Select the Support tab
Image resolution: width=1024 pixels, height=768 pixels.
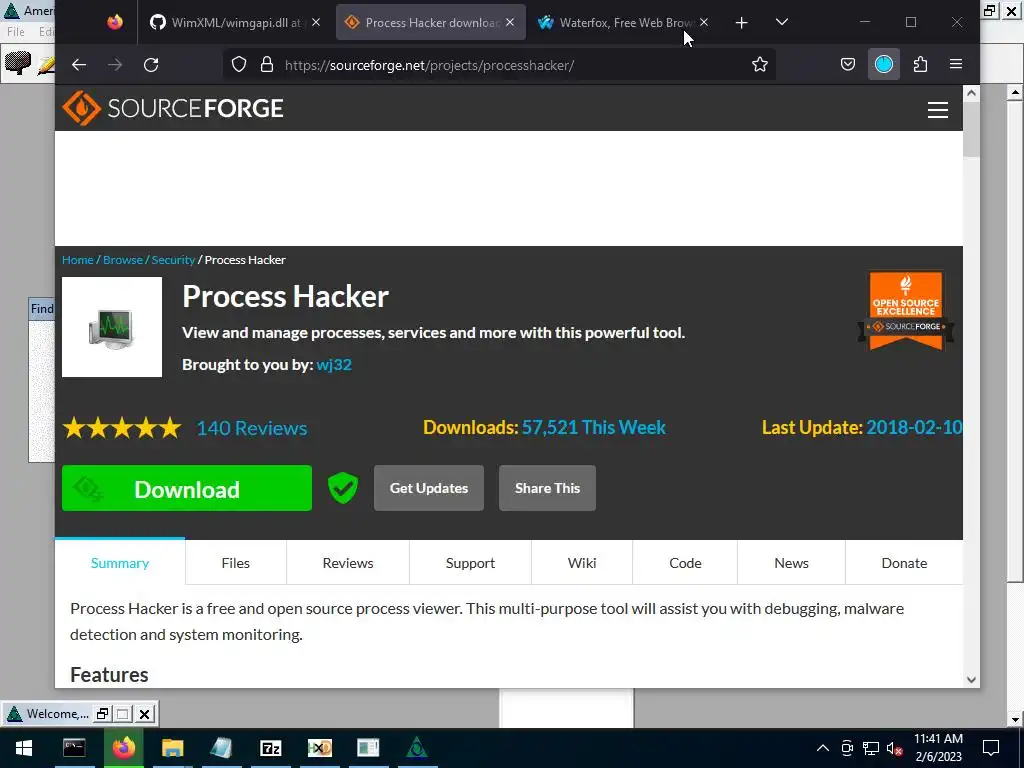470,563
